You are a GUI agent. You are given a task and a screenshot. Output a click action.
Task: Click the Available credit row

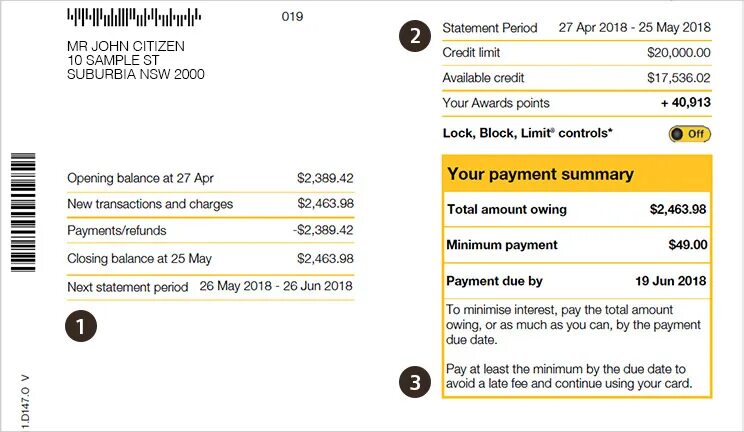[576, 78]
